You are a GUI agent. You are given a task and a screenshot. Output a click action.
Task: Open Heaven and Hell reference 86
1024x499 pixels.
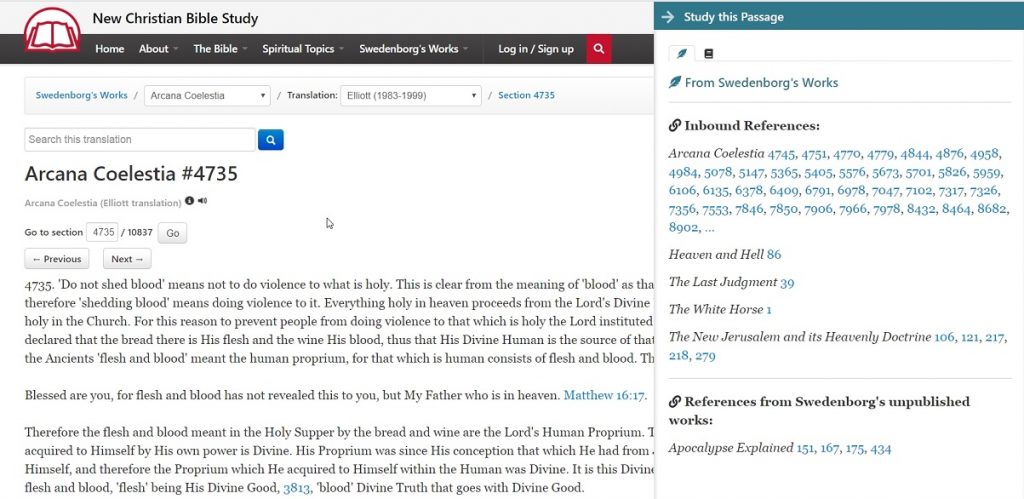[774, 255]
